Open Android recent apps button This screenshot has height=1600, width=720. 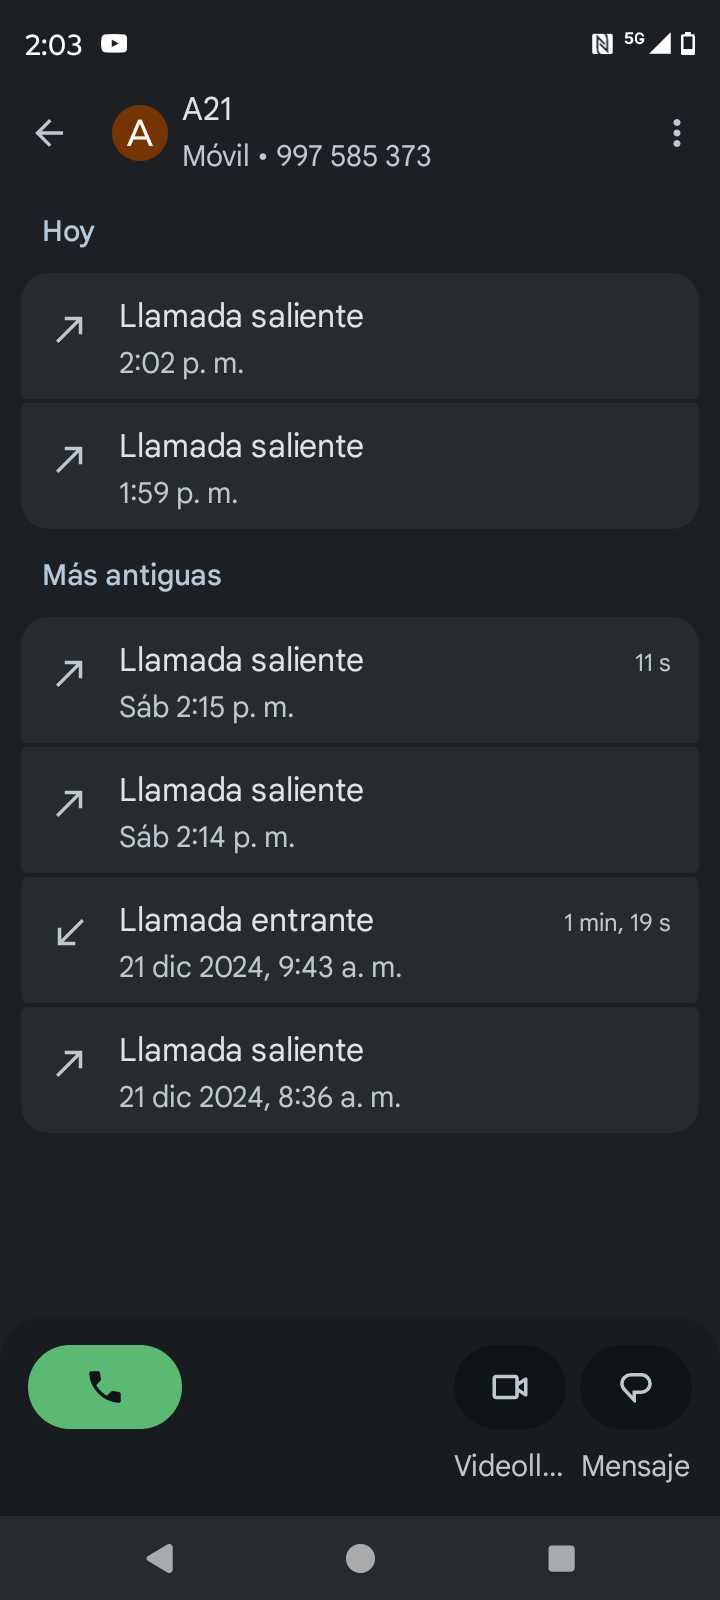pos(561,1558)
